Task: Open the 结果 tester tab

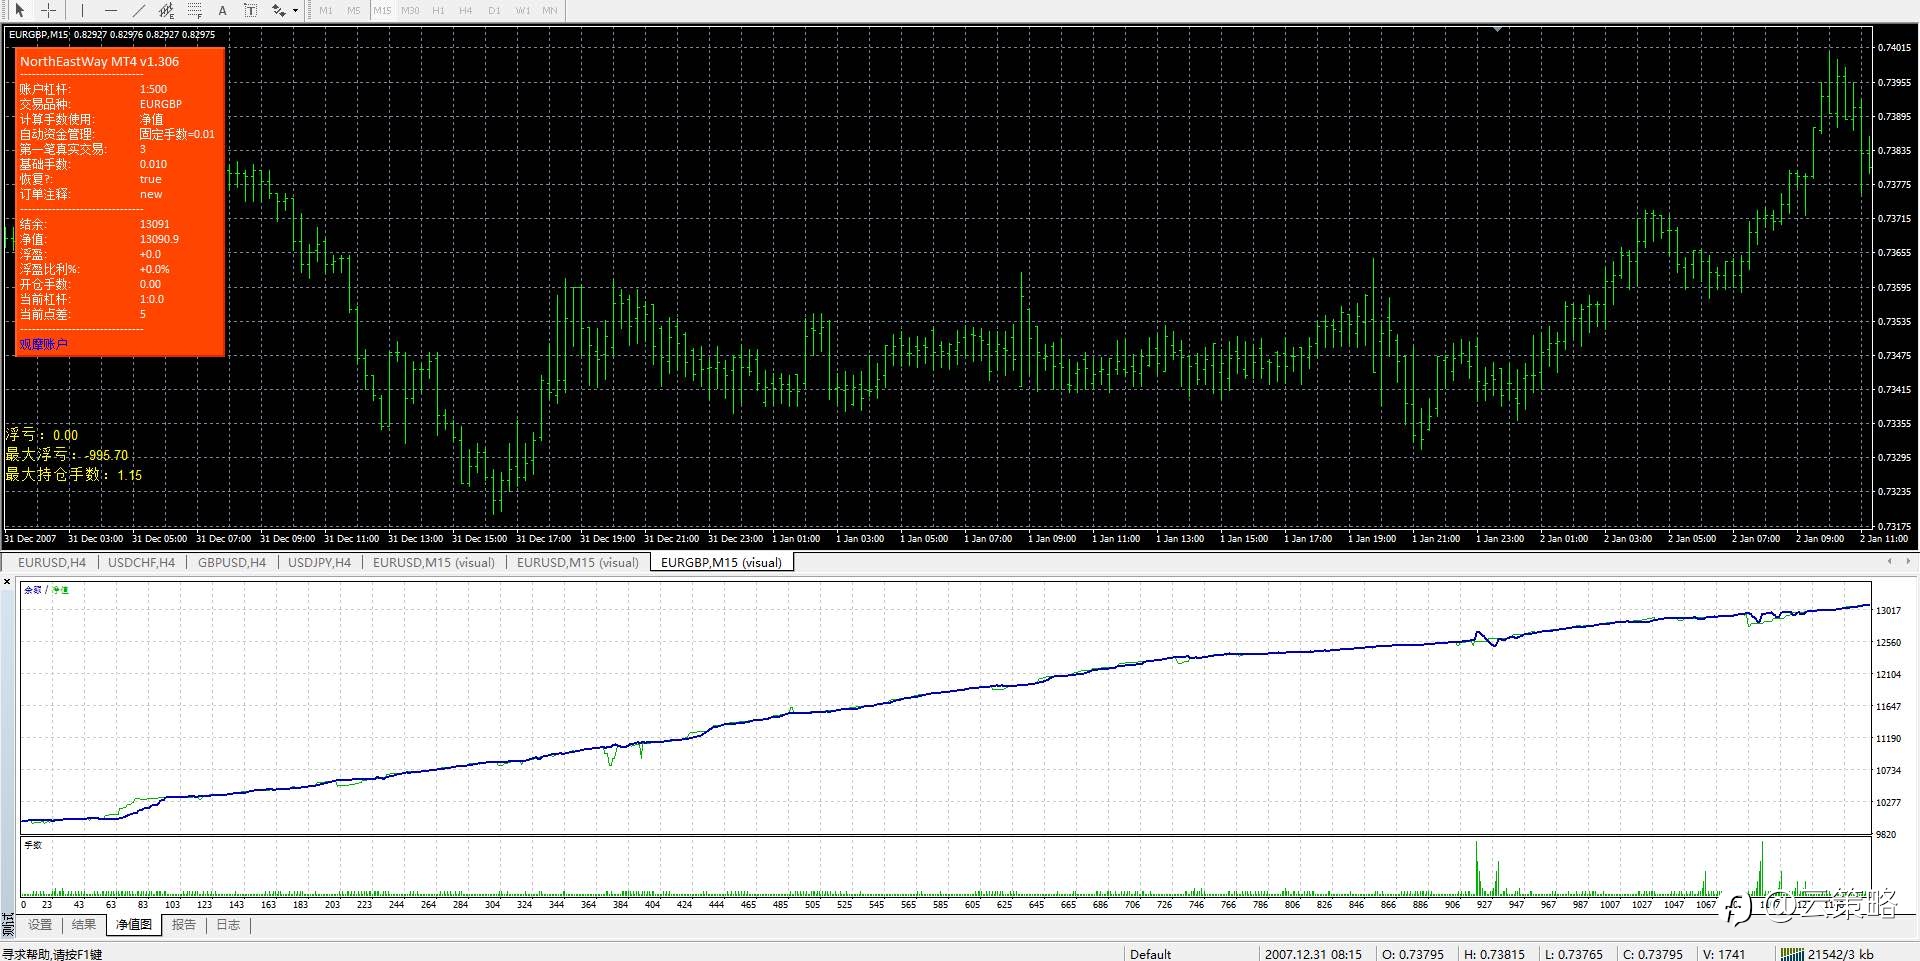Action: (x=84, y=925)
